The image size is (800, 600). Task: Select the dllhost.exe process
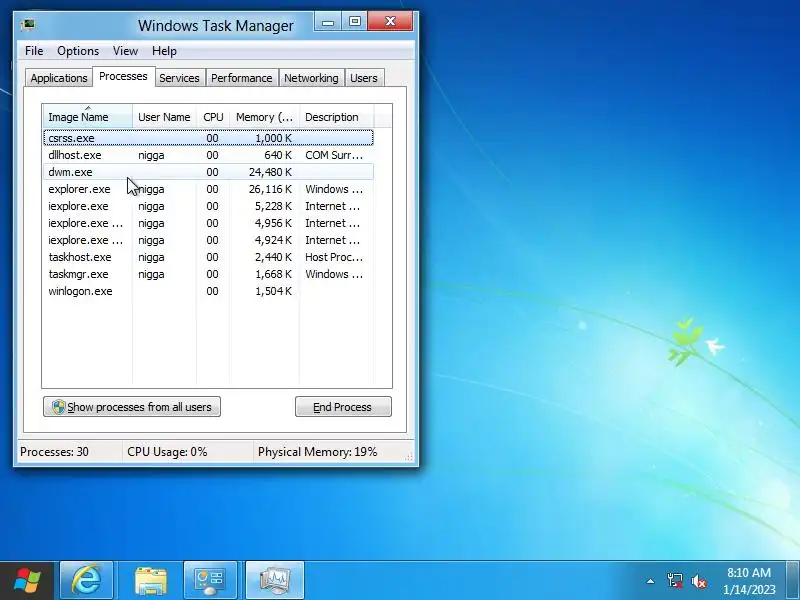tap(209, 155)
